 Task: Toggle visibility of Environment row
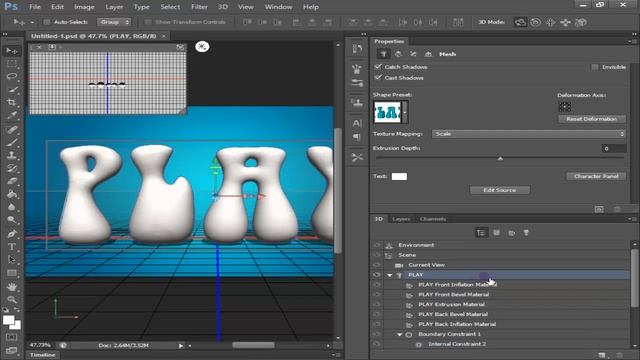(376, 245)
